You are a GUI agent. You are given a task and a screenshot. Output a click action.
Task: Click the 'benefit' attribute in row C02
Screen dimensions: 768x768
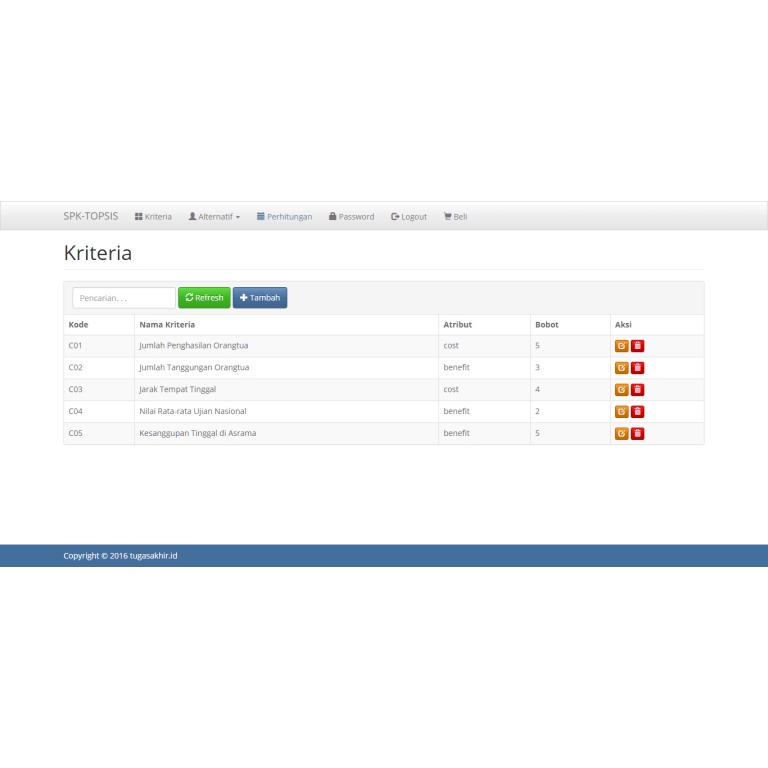[x=456, y=367]
